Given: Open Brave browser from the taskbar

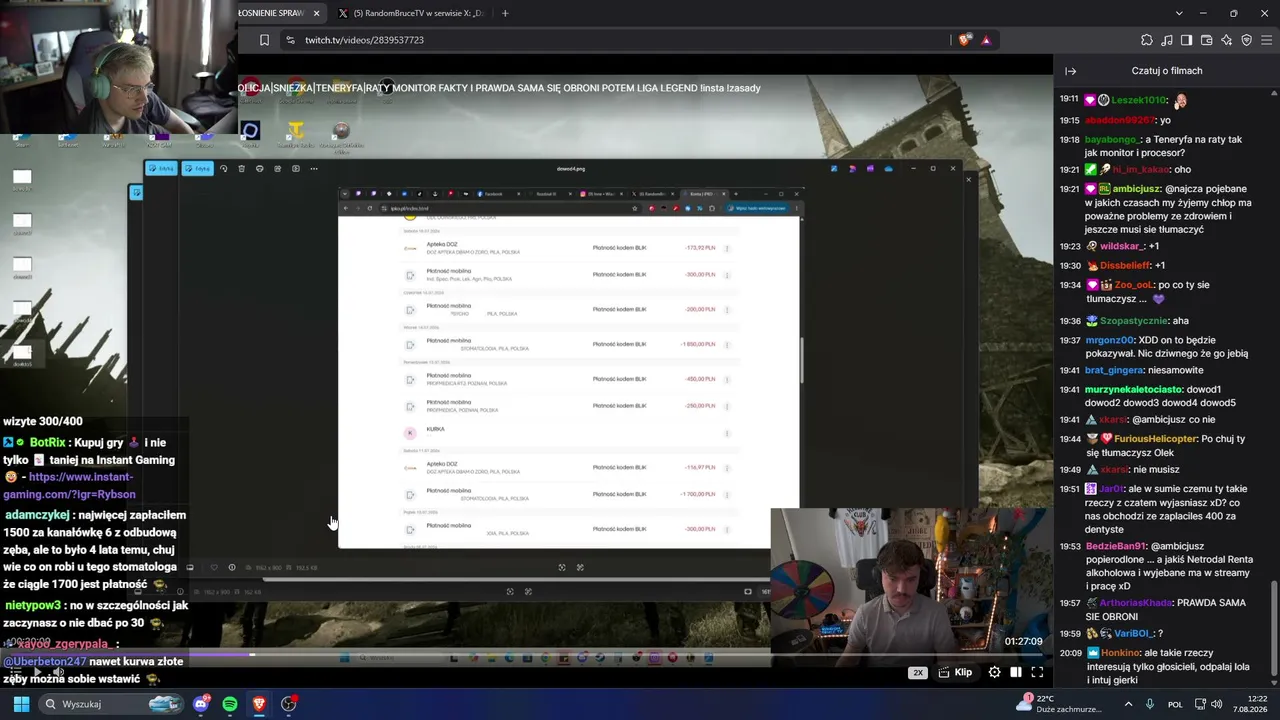Looking at the screenshot, I should click(259, 704).
